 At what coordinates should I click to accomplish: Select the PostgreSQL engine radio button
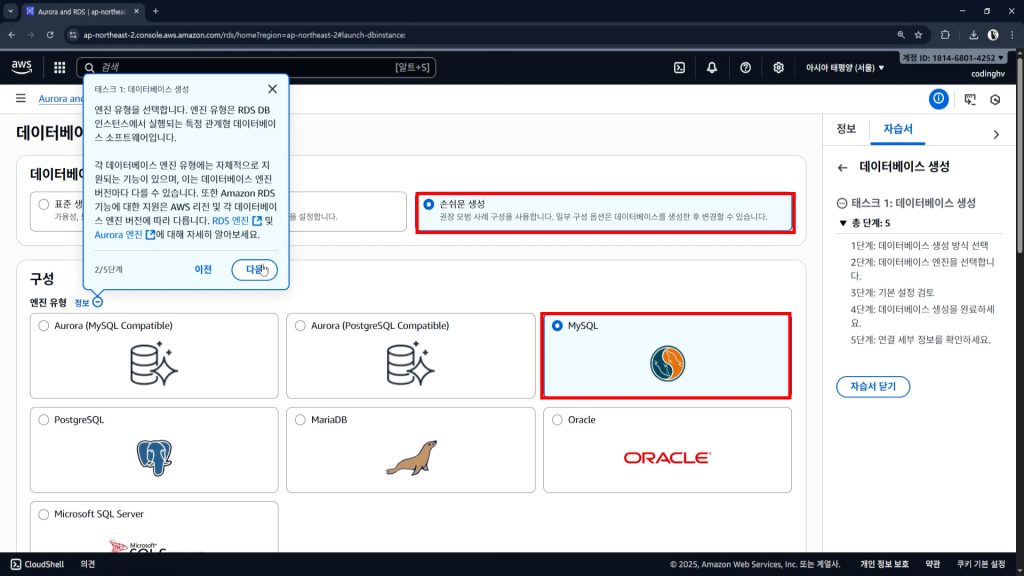[x=44, y=419]
